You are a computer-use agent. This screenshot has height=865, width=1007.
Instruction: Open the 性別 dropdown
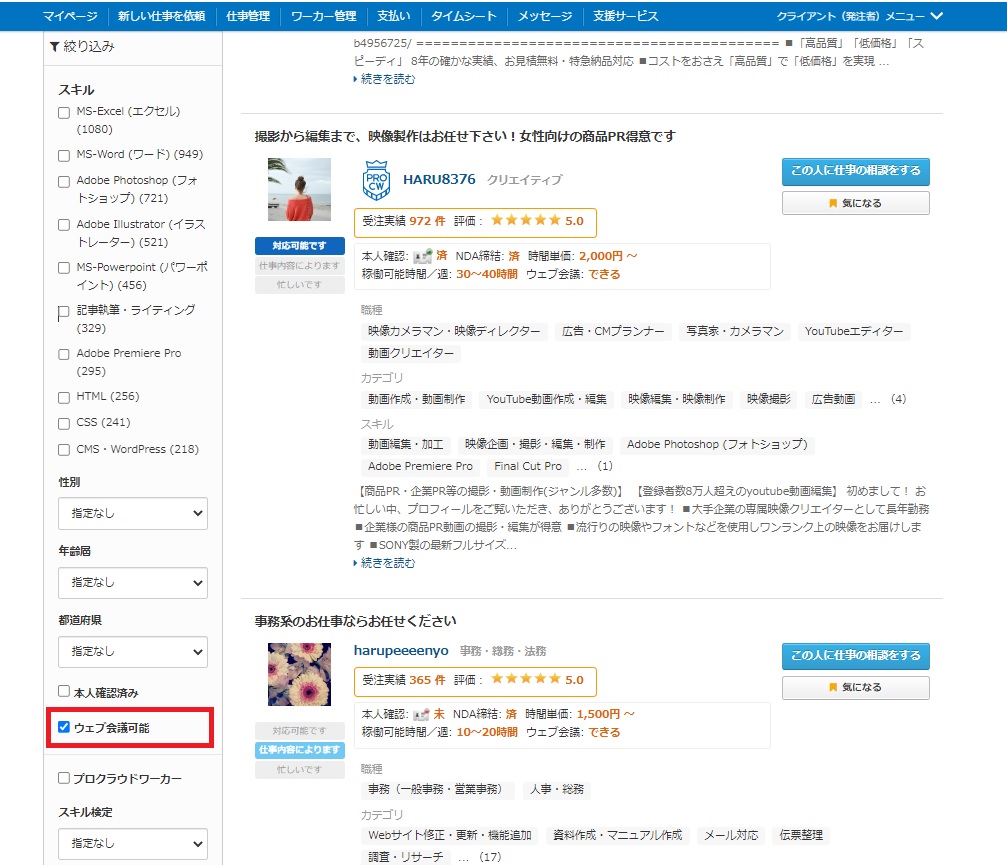133,514
